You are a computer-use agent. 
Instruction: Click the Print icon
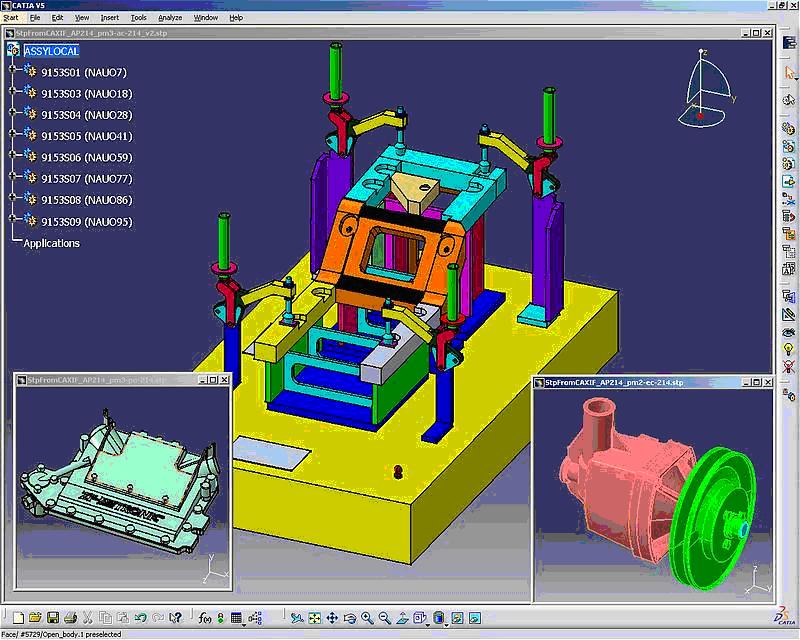pos(70,618)
